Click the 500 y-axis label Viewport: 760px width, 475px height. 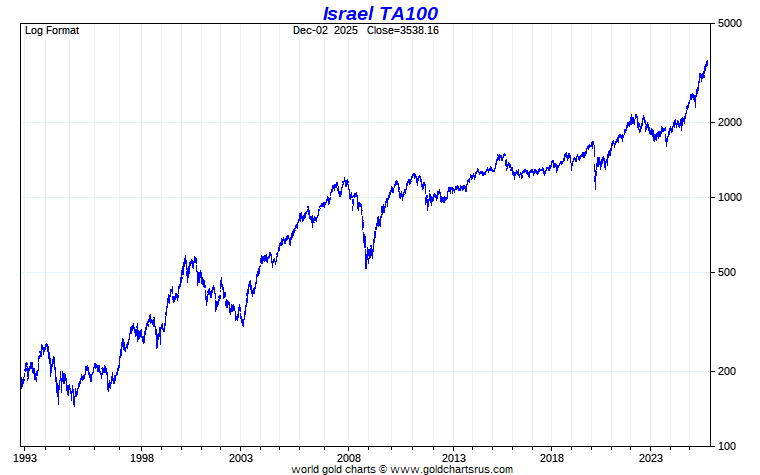(727, 272)
